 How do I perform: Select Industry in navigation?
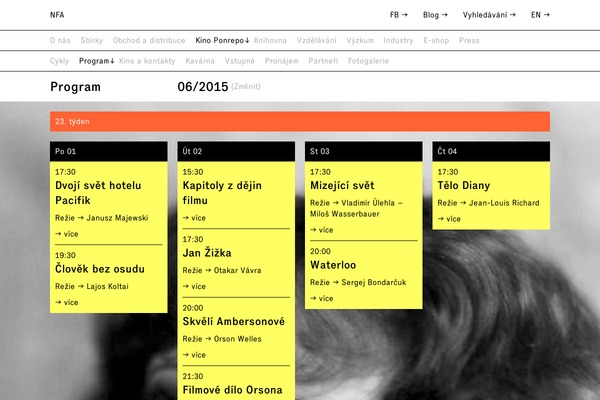point(398,40)
